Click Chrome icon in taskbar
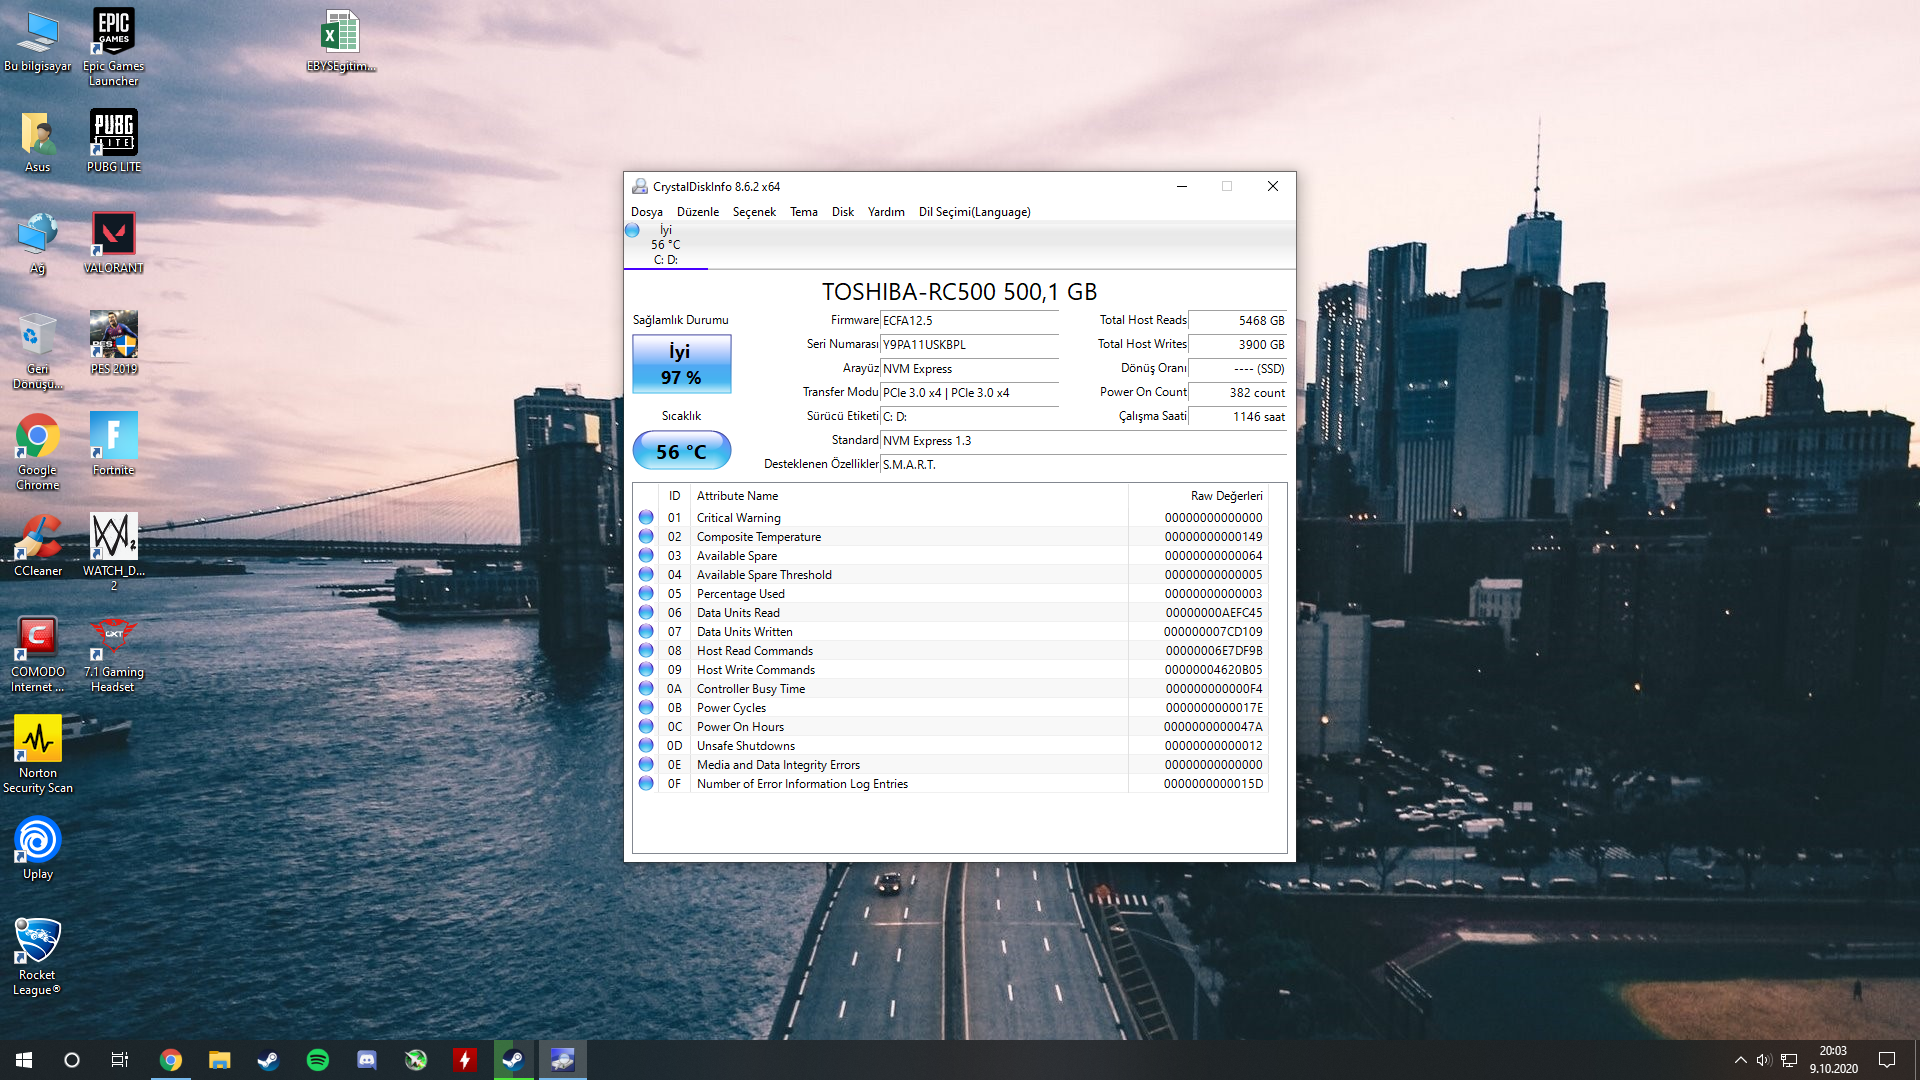 coord(171,1060)
